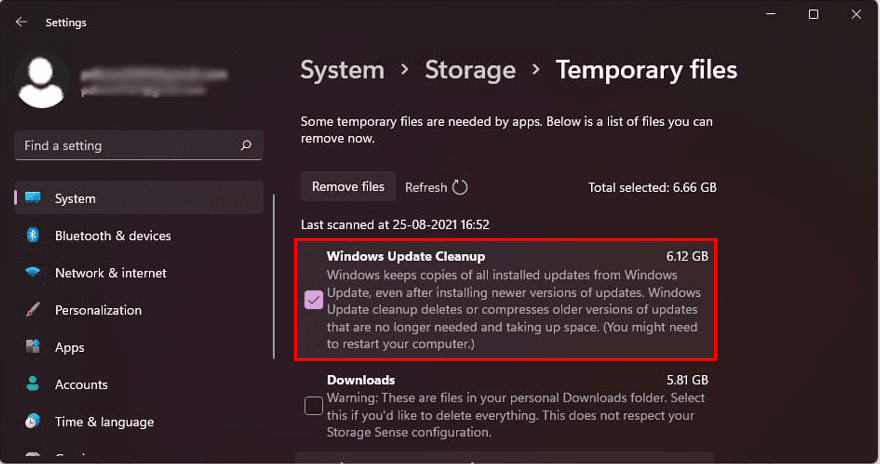The width and height of the screenshot is (880, 464).
Task: Go to Storage breadcrumb page
Action: click(x=470, y=70)
